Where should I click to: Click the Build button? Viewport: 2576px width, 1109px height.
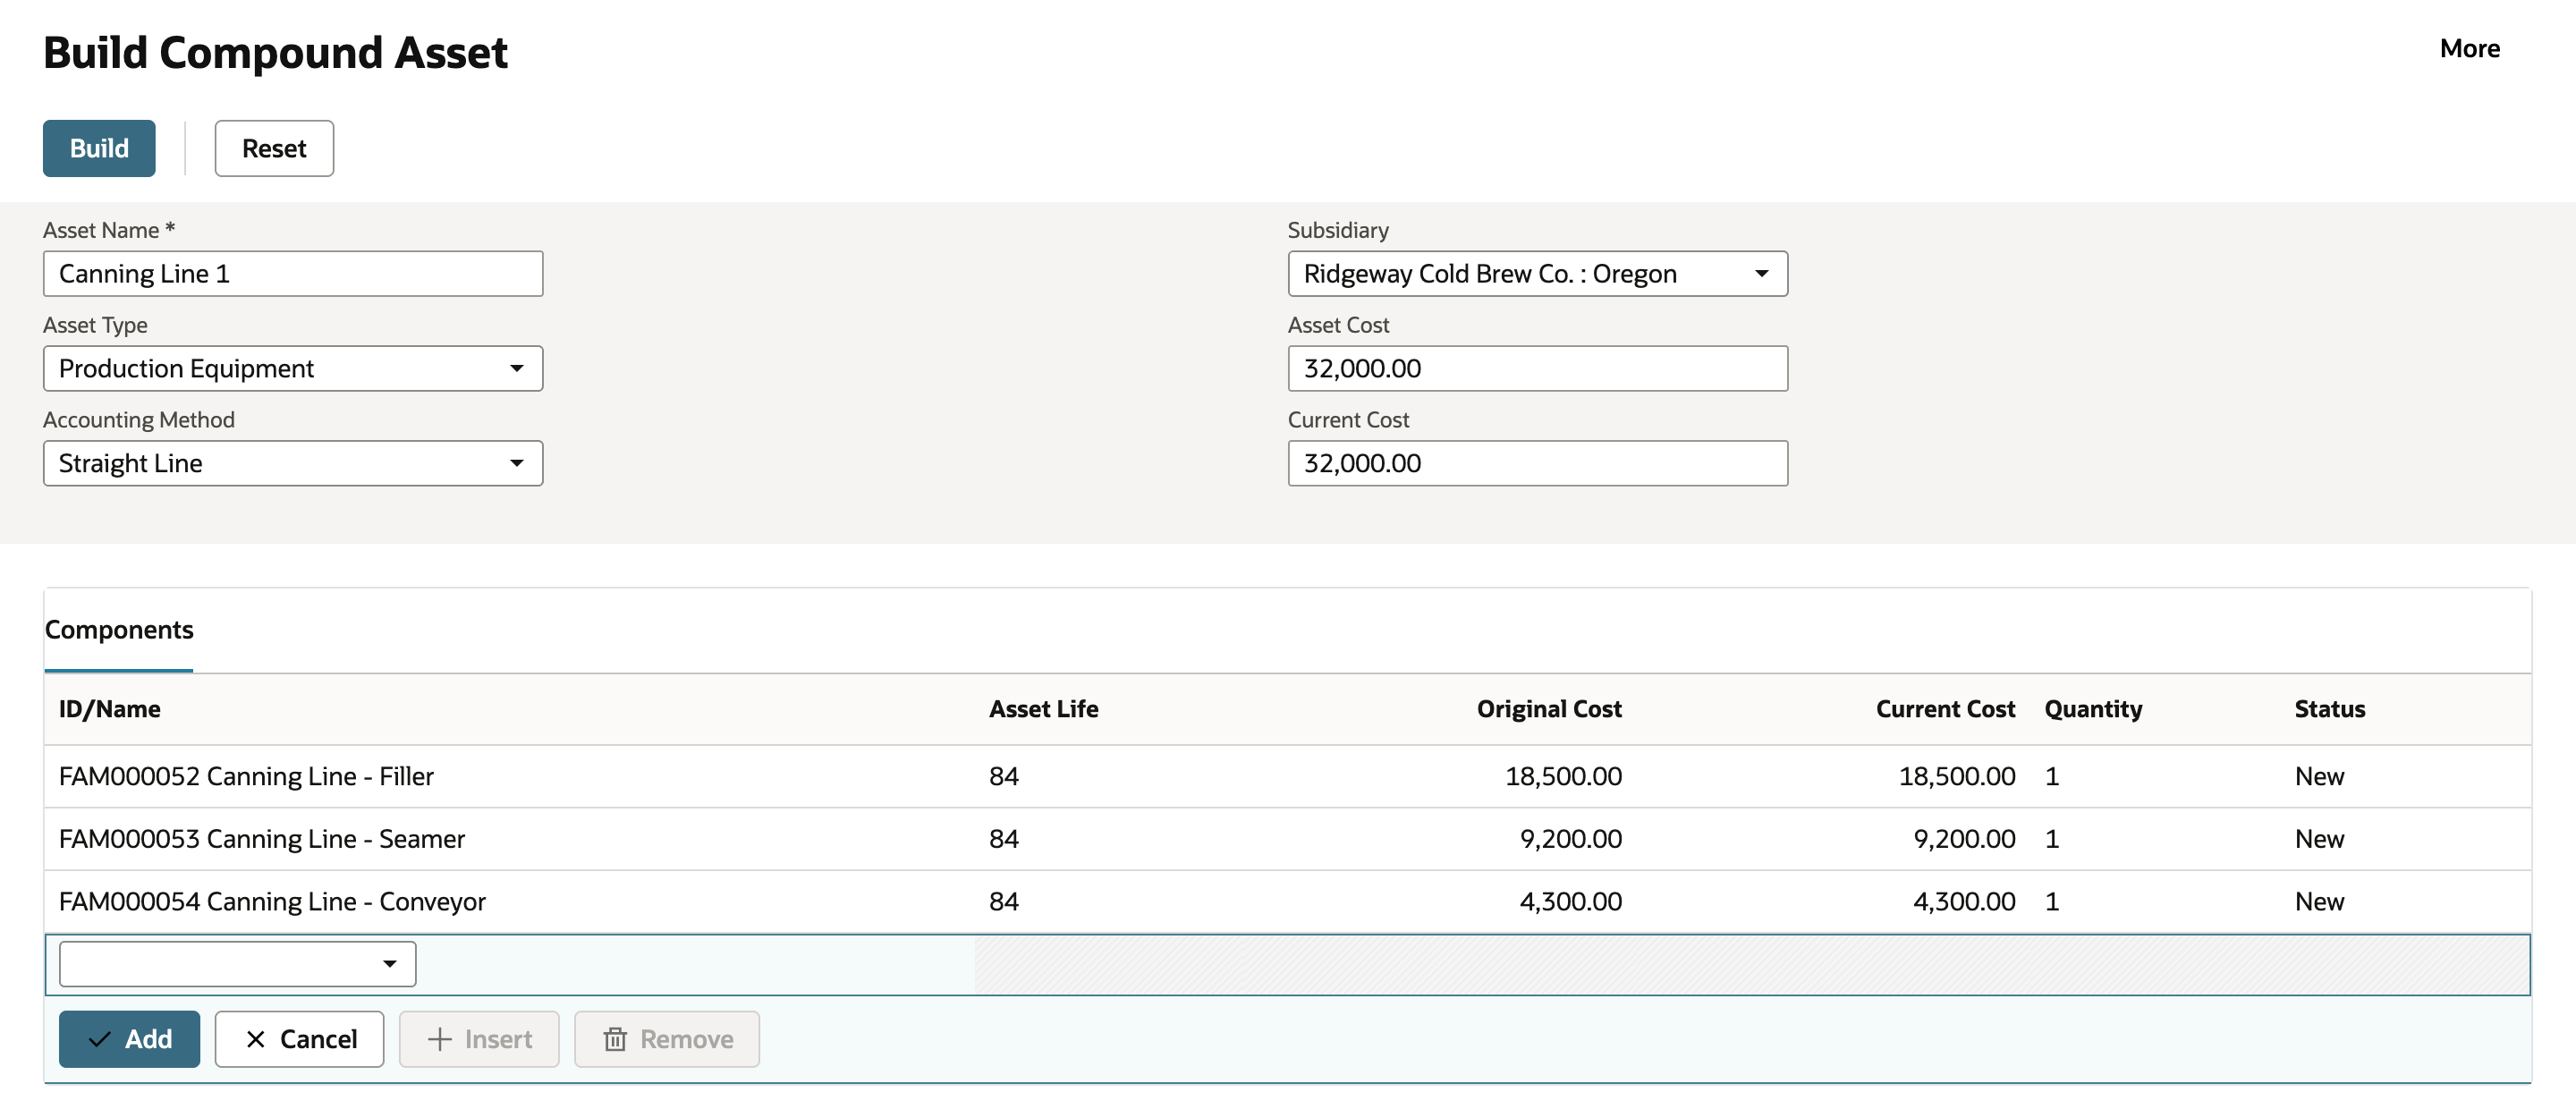click(99, 148)
